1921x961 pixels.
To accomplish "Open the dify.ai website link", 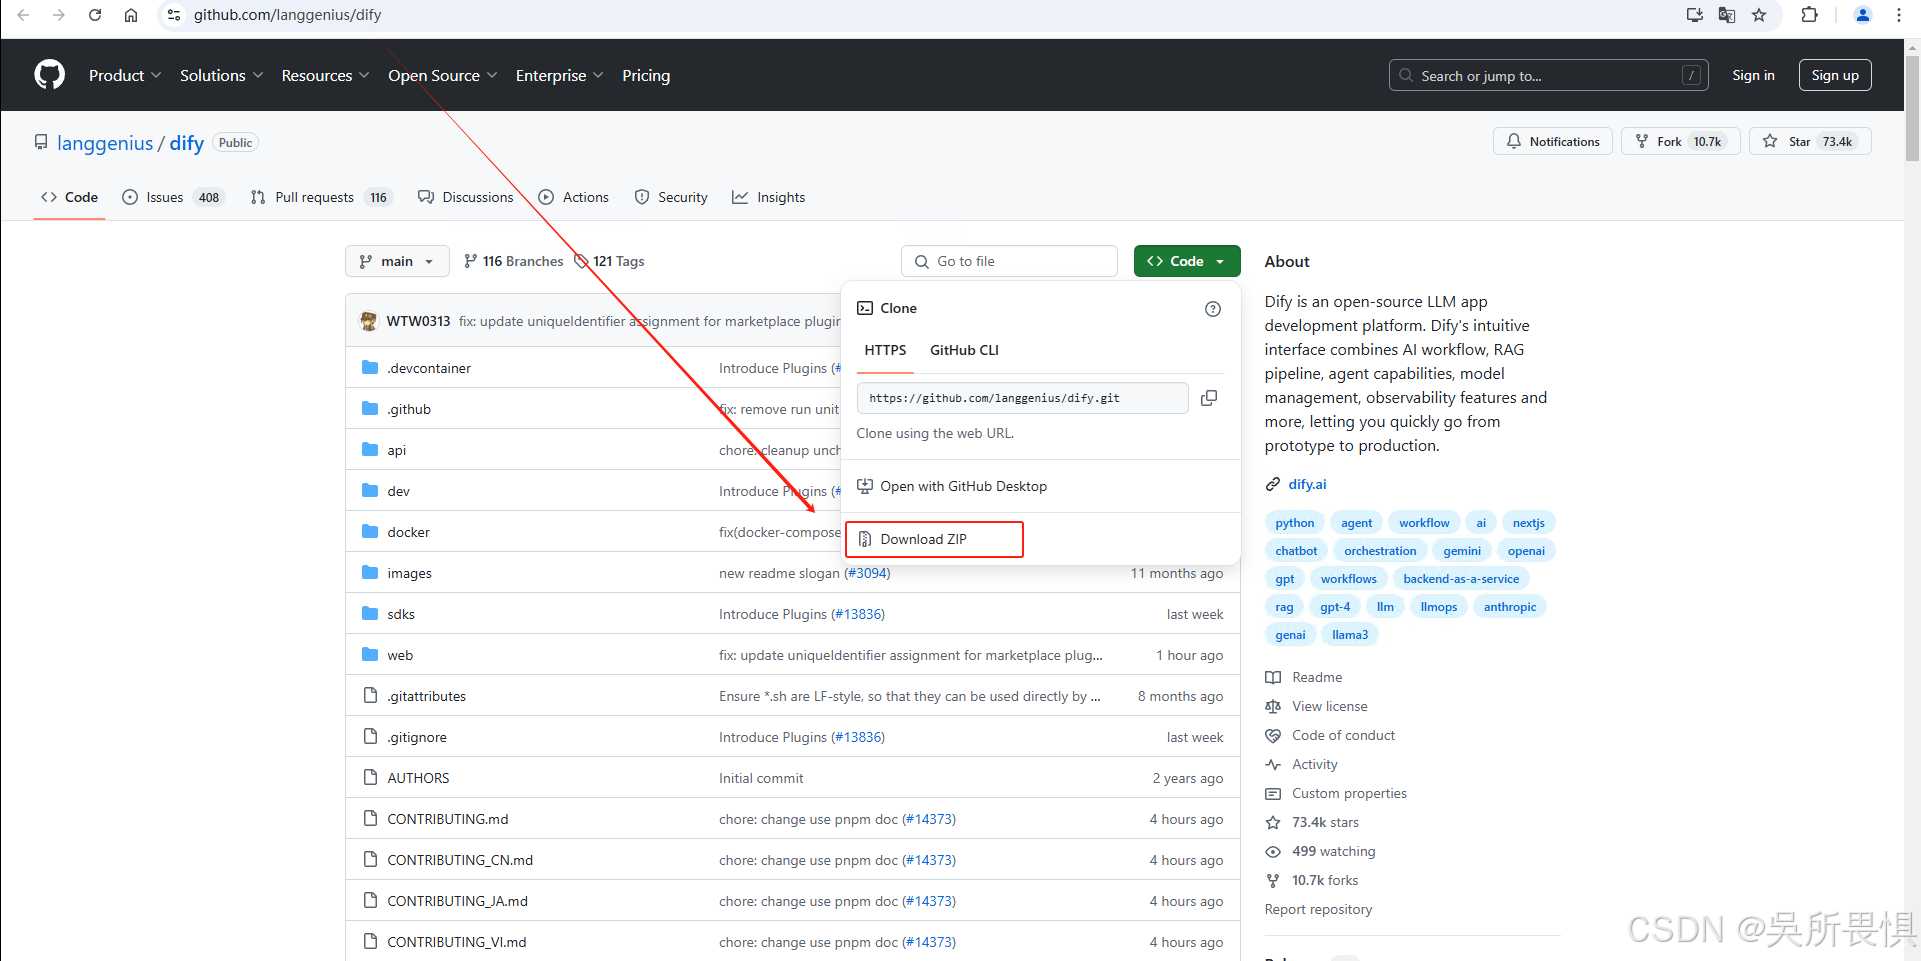I will click(x=1307, y=484).
